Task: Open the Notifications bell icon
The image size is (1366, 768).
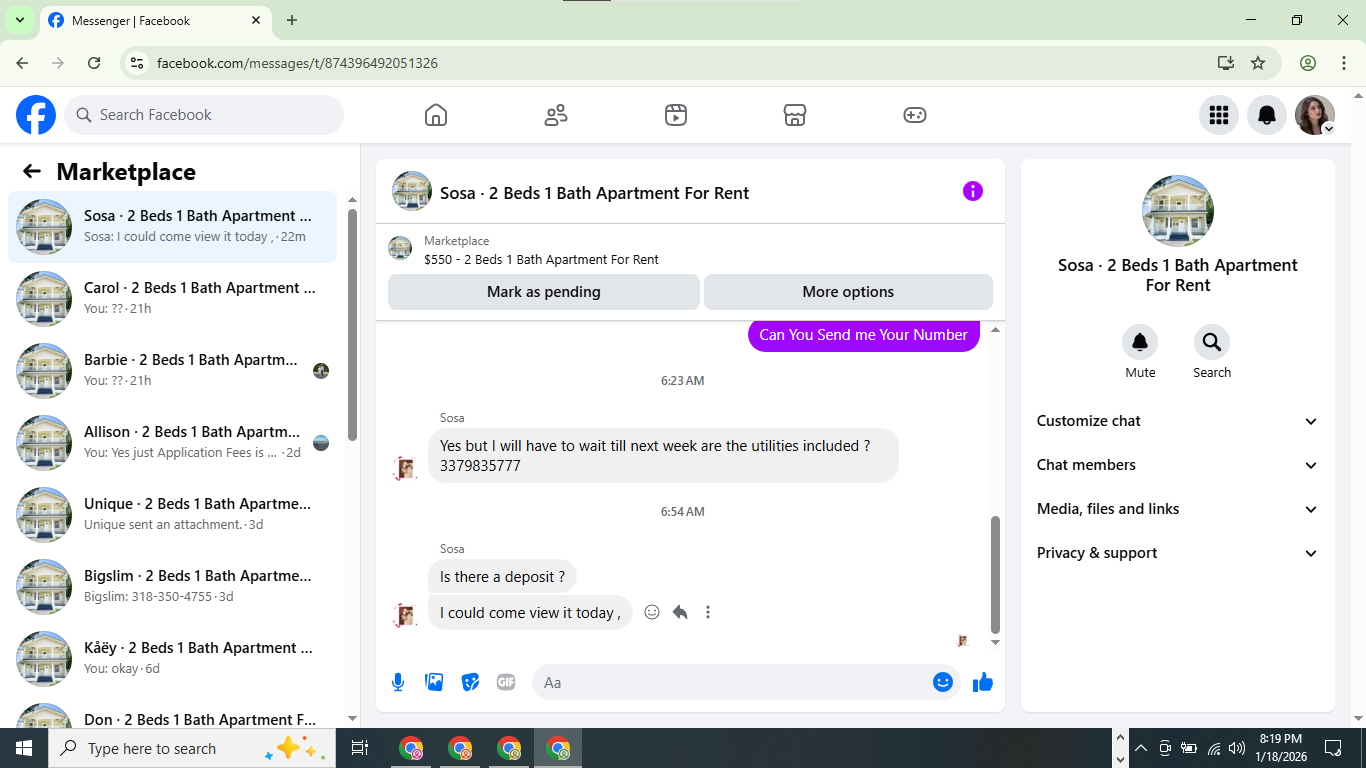Action: (x=1267, y=115)
